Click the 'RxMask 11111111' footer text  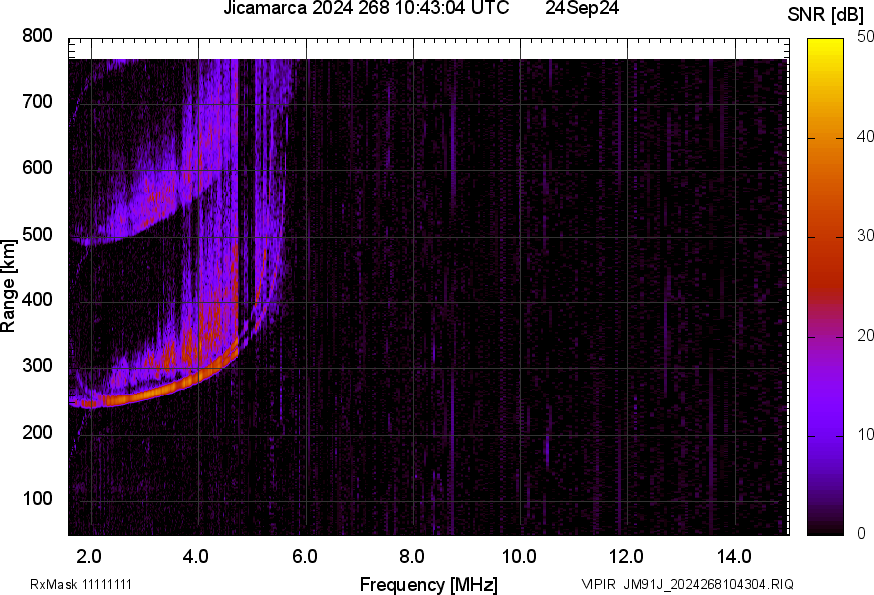81,584
